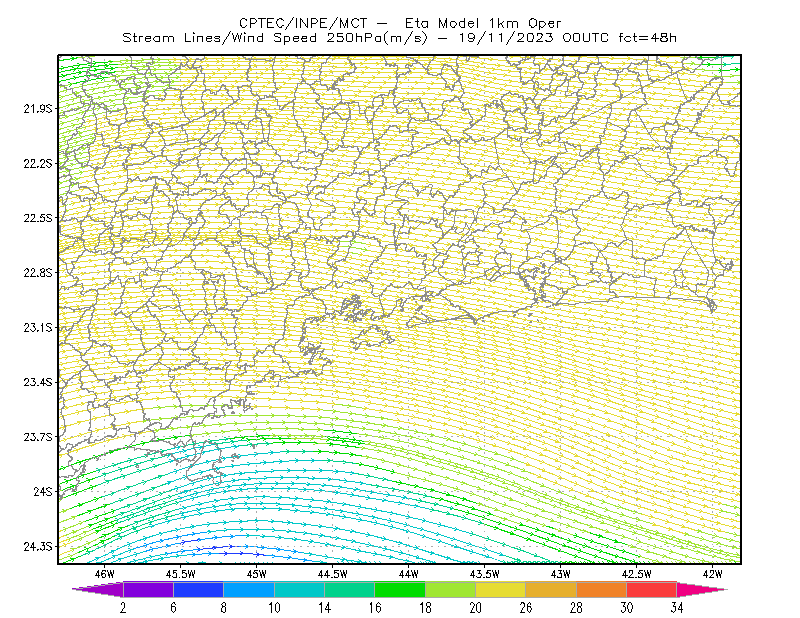Click the bright green swatch between 16 and 18

point(400,589)
